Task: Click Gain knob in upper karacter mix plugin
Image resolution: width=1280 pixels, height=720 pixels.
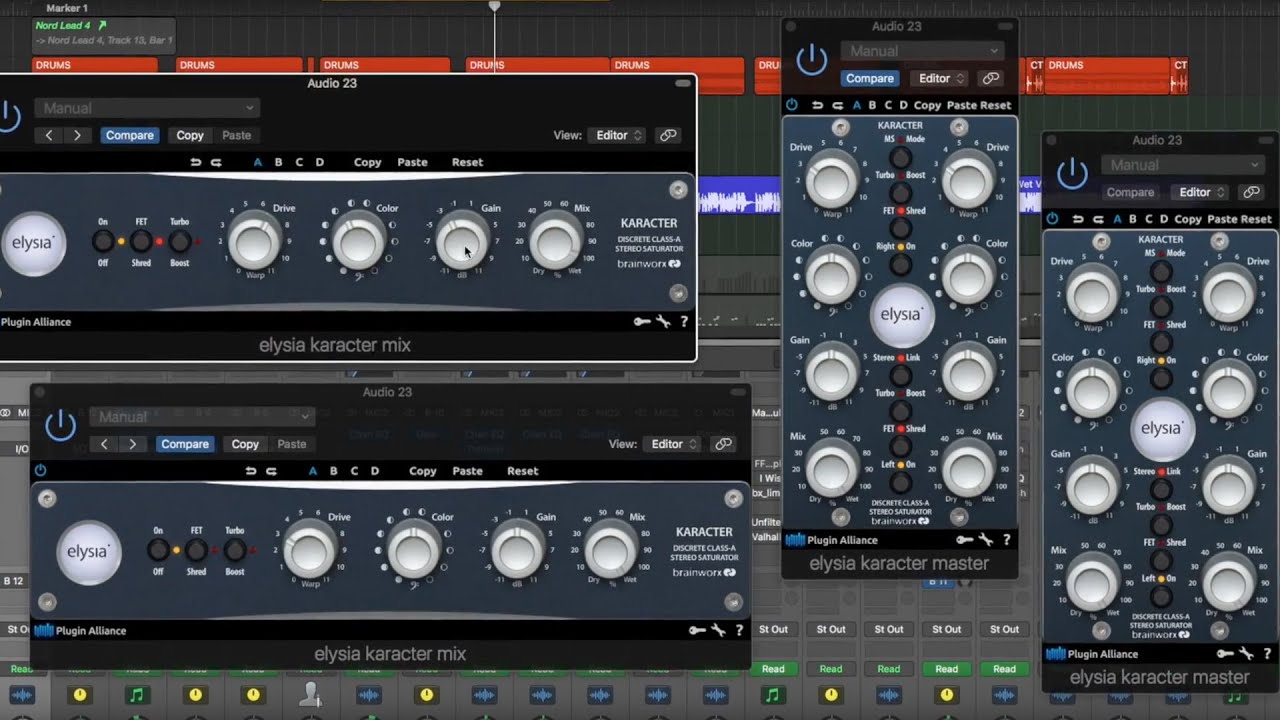Action: pyautogui.click(x=462, y=241)
